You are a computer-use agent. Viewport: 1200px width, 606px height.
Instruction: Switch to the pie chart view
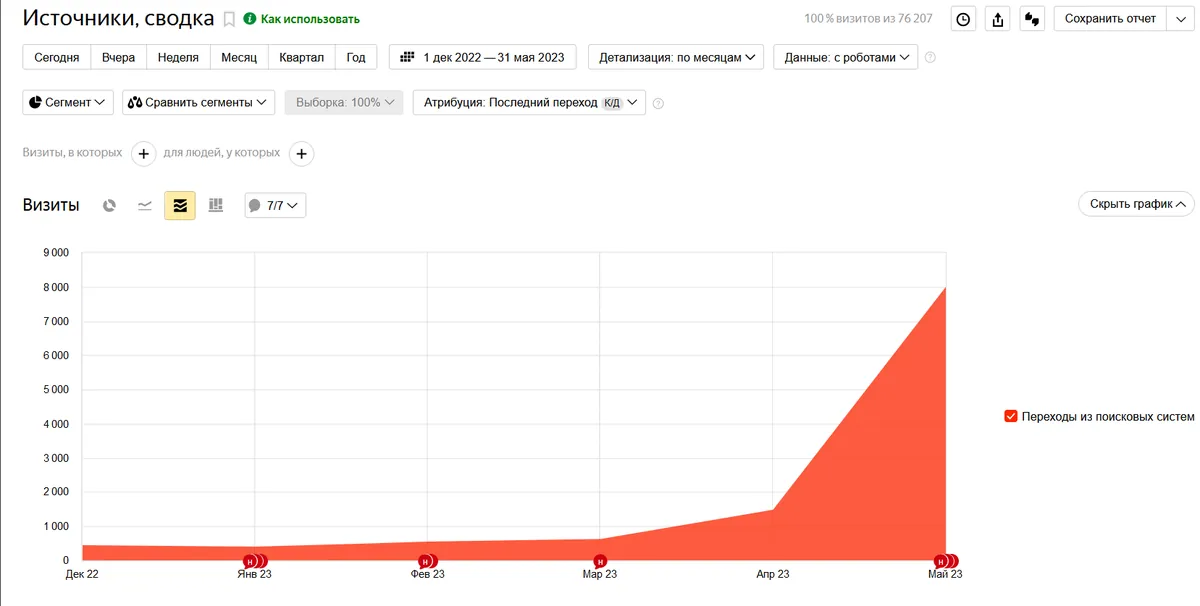coord(109,205)
